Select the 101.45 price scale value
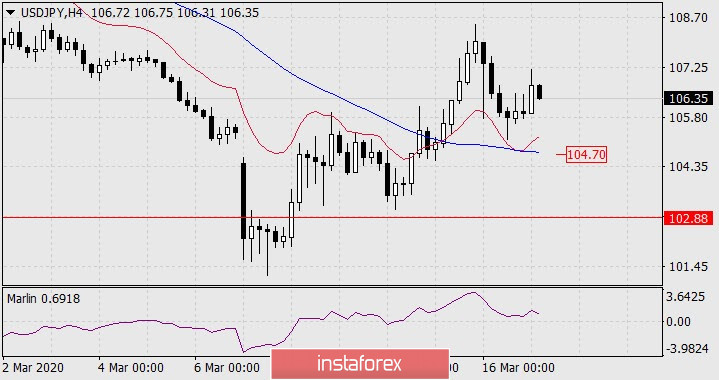 coord(688,266)
